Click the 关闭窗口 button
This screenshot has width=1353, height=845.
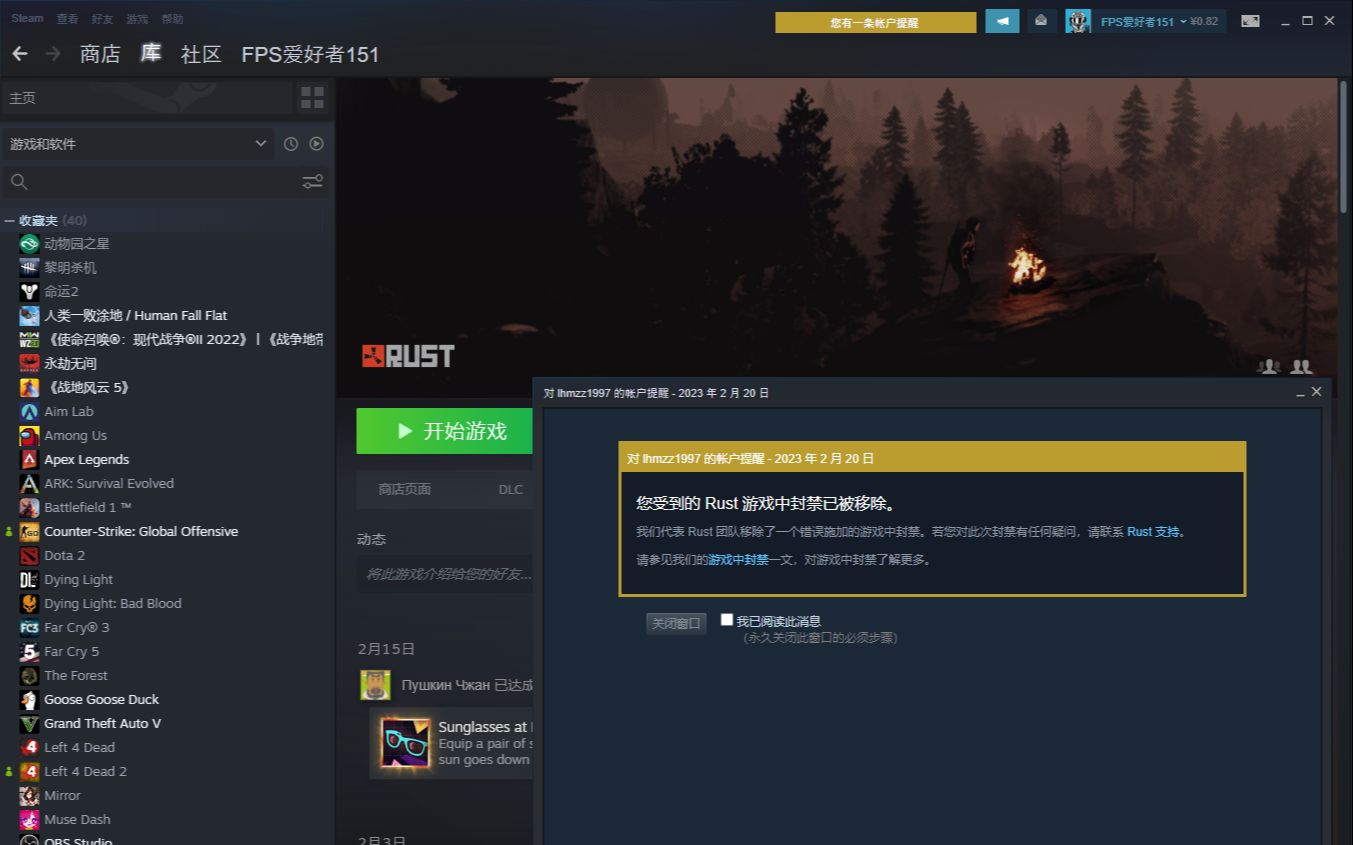[x=676, y=623]
